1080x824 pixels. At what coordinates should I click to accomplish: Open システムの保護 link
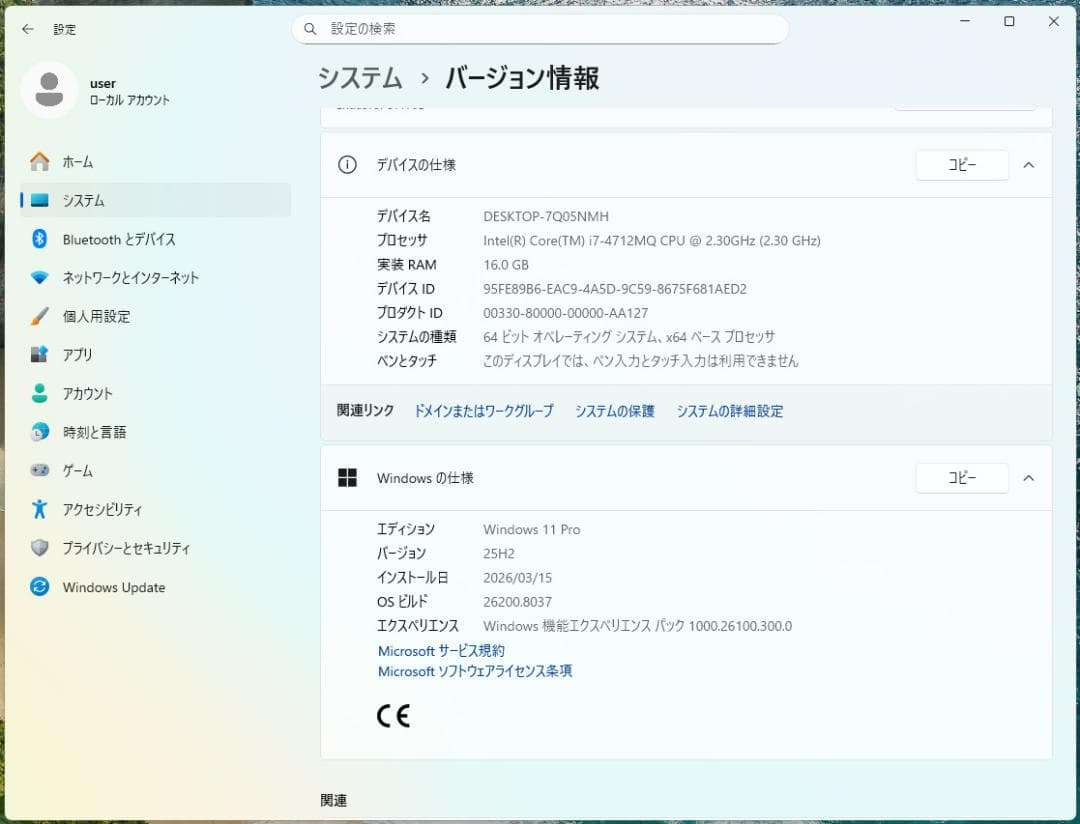[x=614, y=411]
